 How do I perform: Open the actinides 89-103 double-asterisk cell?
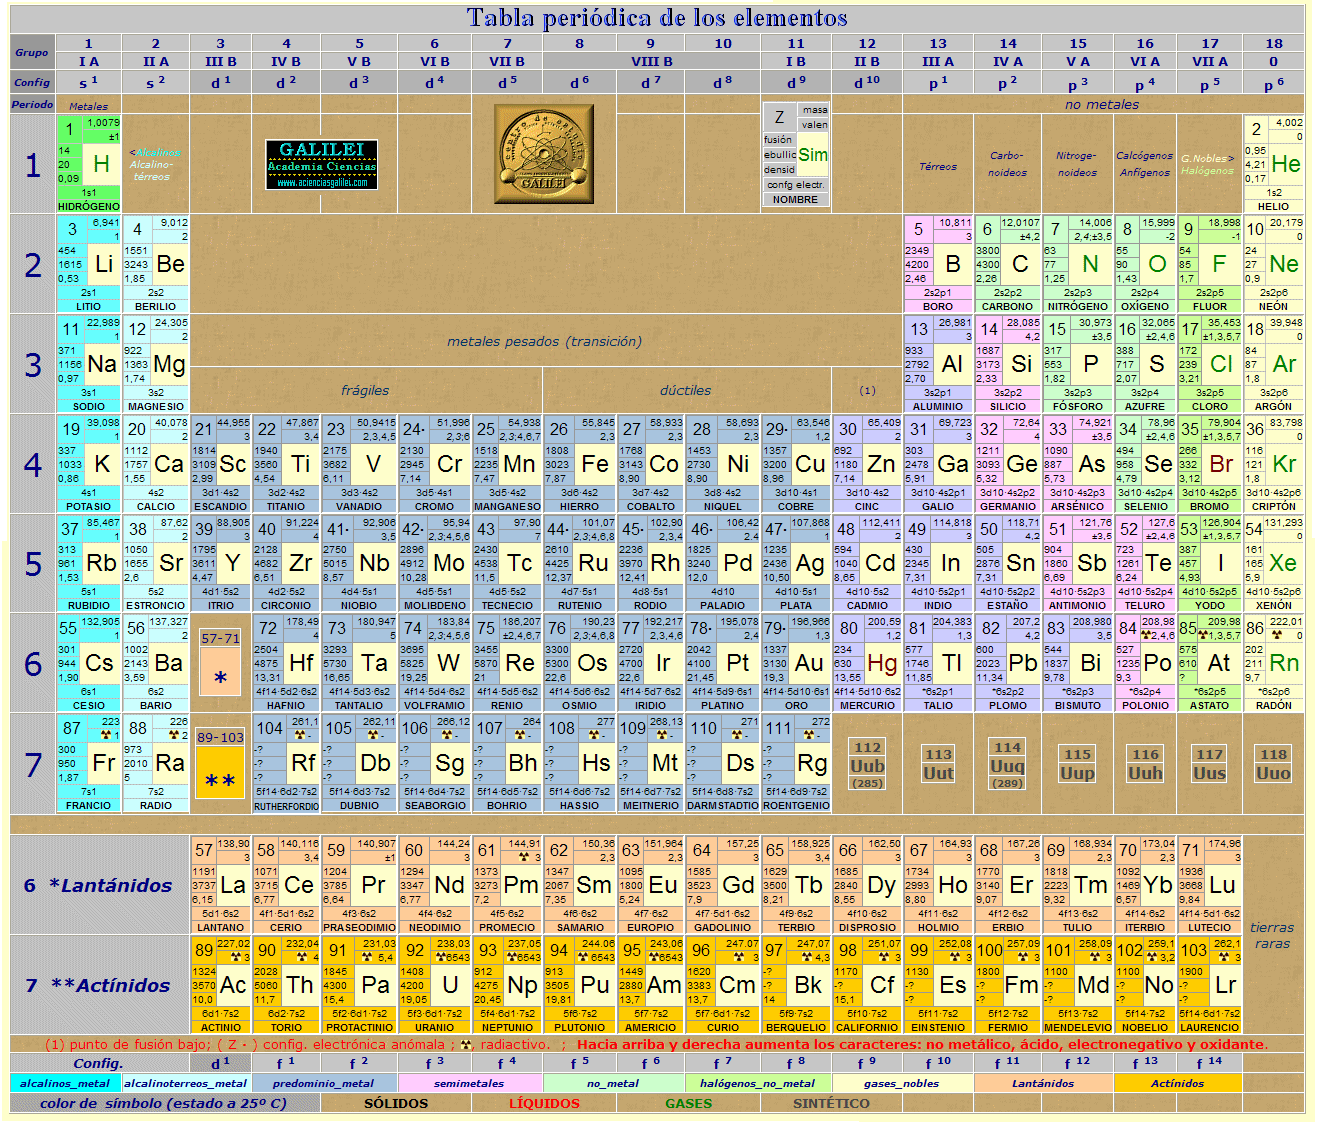pyautogui.click(x=220, y=765)
